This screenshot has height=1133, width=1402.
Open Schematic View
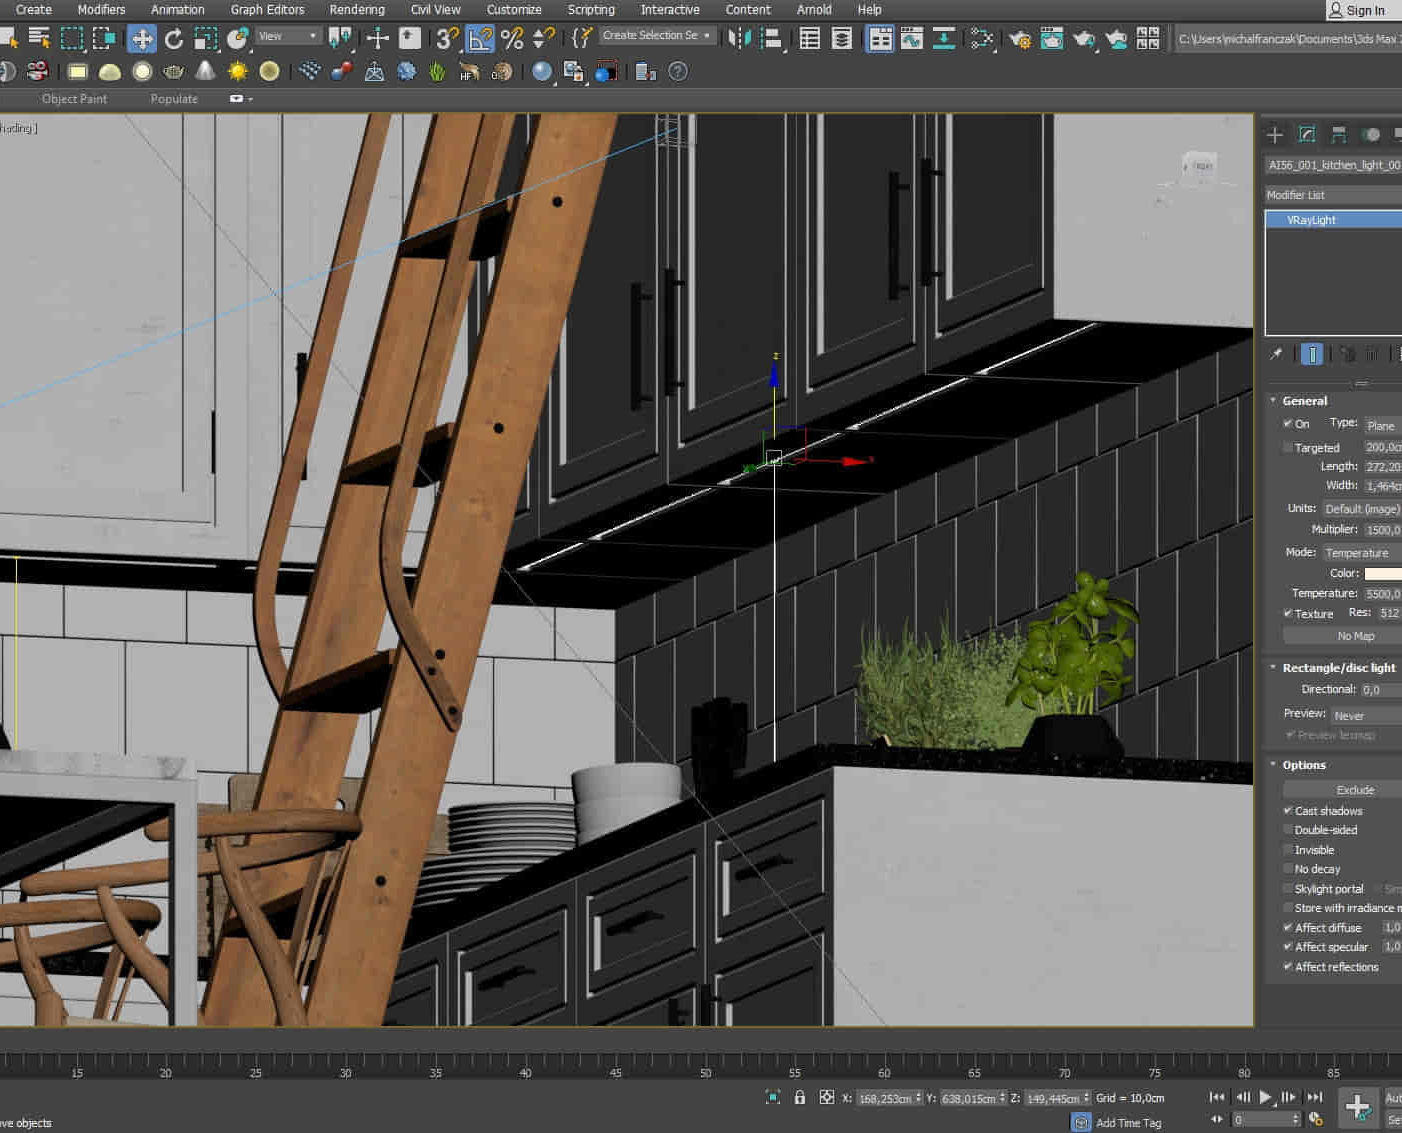(943, 39)
